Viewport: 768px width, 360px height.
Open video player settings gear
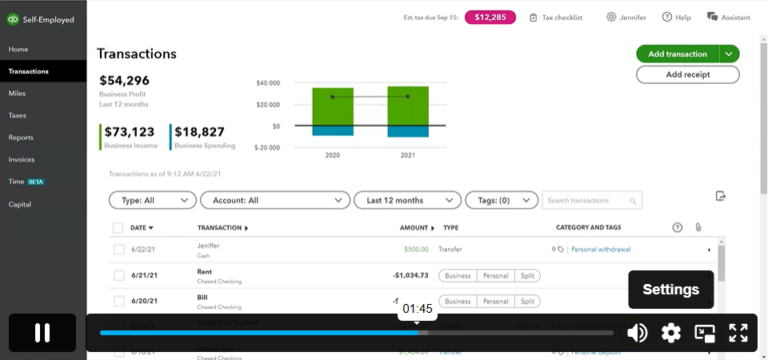[x=671, y=333]
